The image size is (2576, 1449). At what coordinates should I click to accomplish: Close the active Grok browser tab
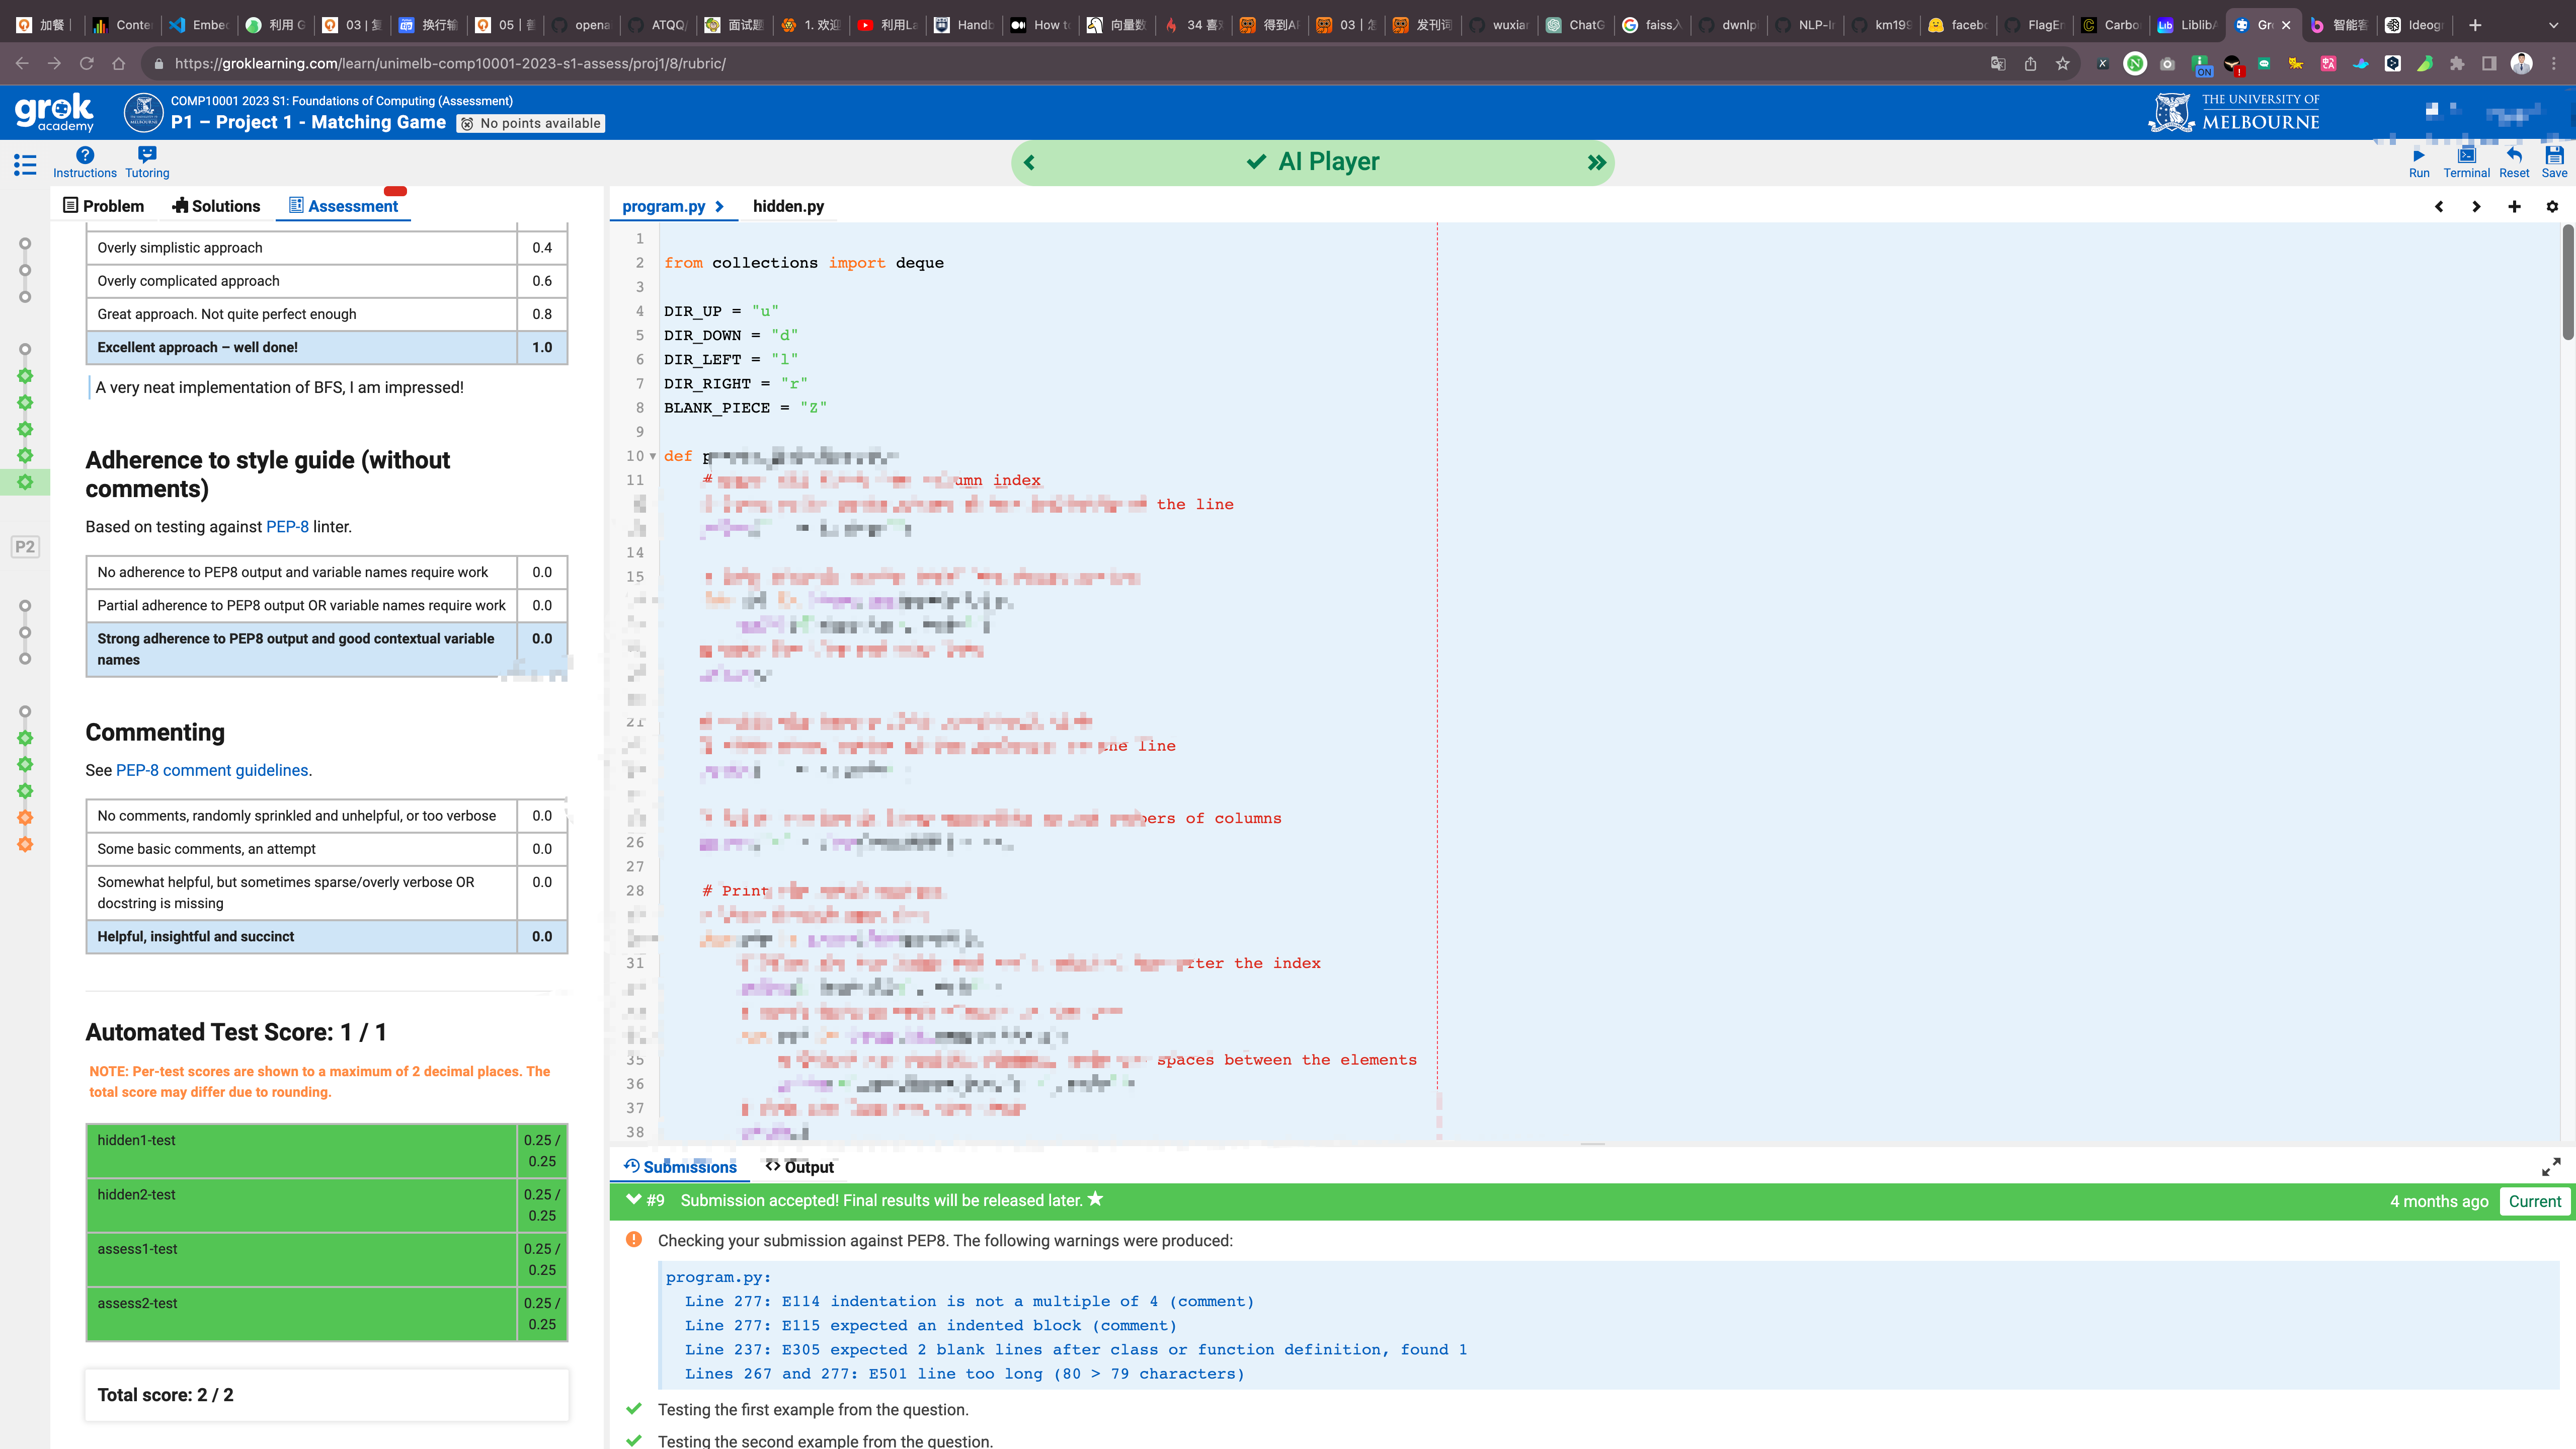tap(2286, 25)
